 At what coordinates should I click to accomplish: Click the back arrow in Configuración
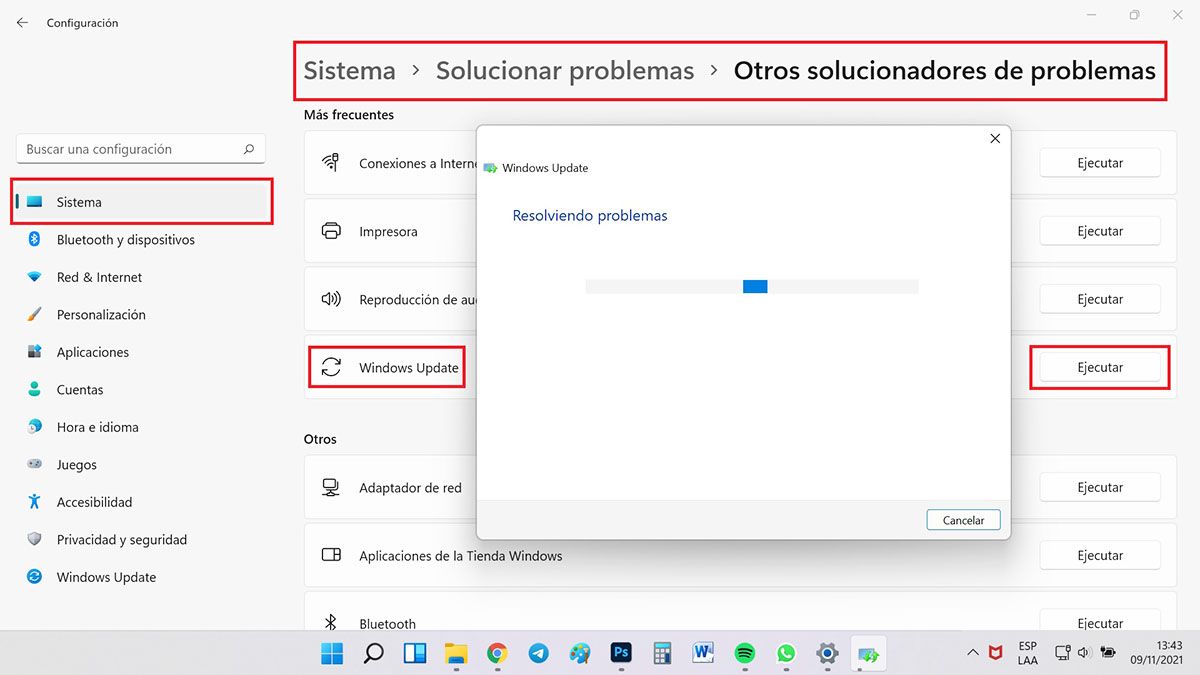(22, 22)
